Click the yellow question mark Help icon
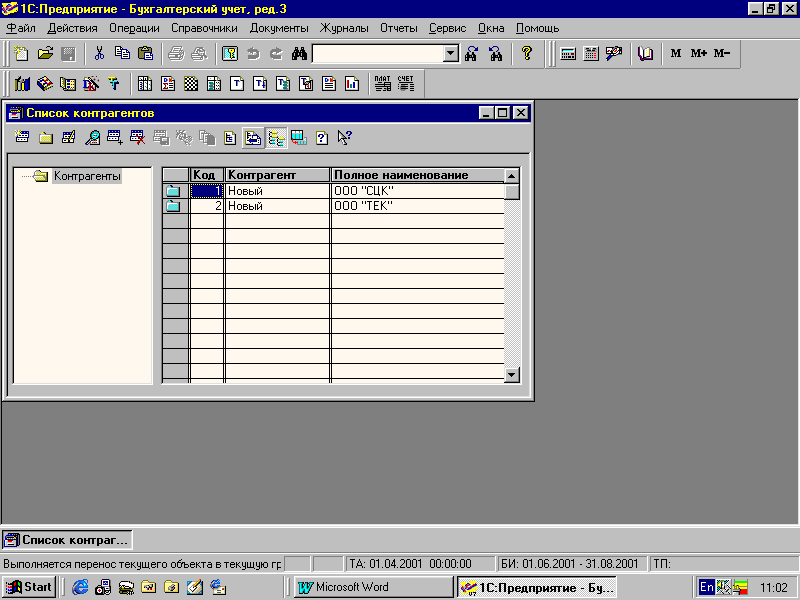The width and height of the screenshot is (800, 600). [527, 54]
